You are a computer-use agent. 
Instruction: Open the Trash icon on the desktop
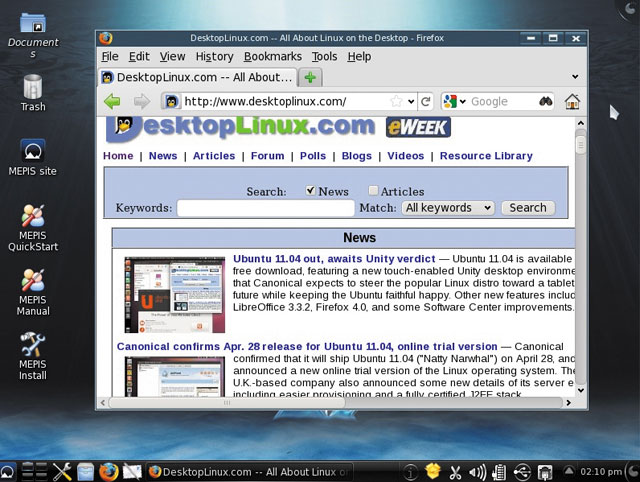[32, 92]
